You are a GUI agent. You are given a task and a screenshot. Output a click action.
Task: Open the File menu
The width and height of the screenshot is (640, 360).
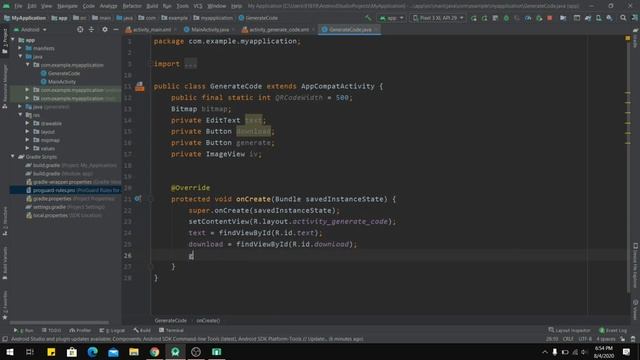[18, 6]
